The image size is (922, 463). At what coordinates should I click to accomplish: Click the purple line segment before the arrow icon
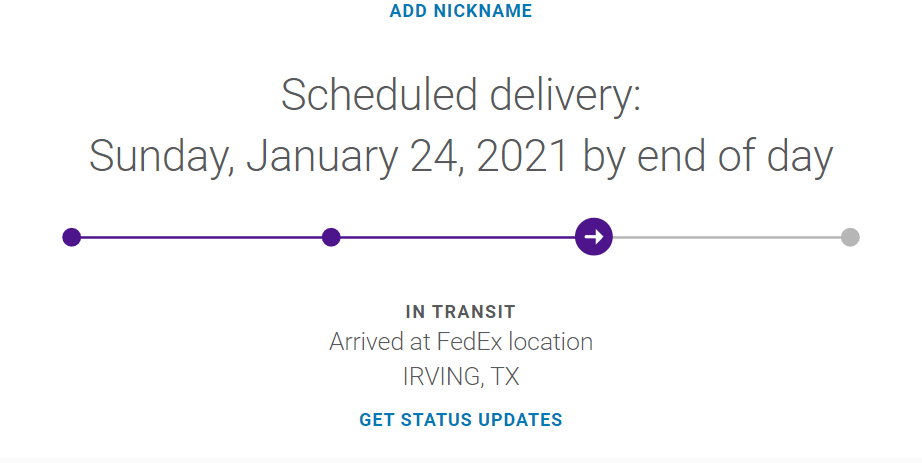[455, 237]
